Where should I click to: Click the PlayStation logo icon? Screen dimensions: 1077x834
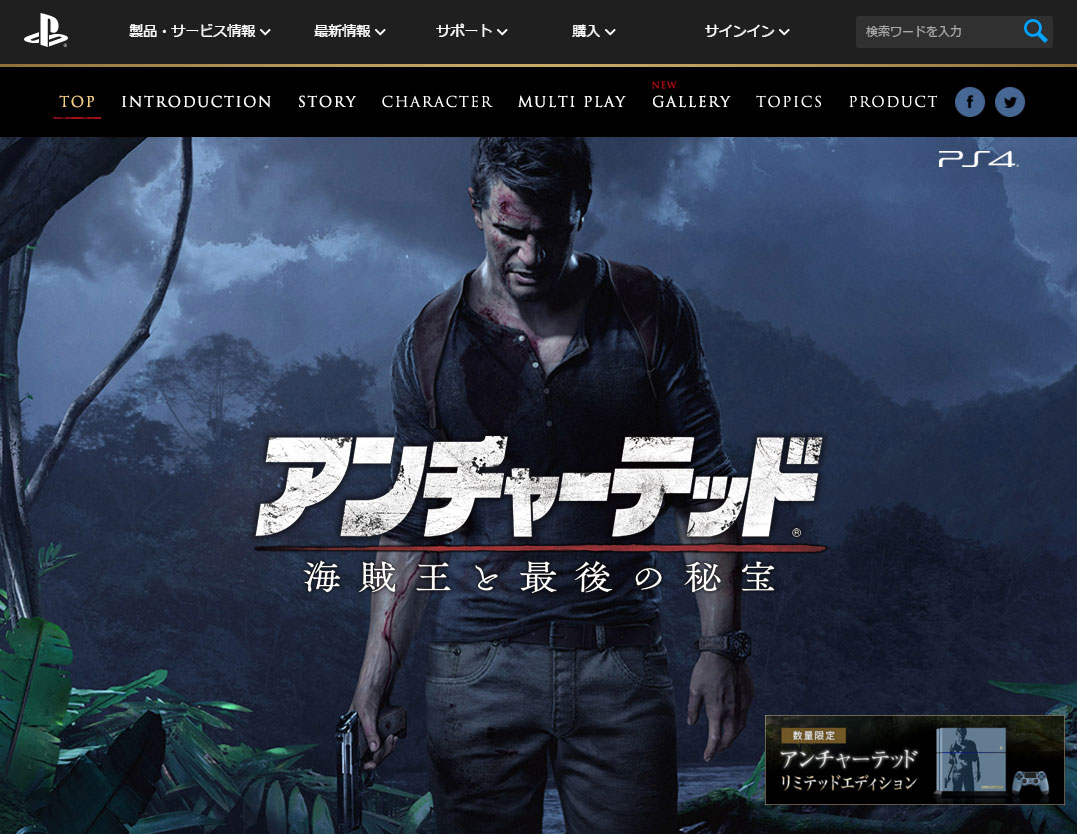[x=46, y=31]
